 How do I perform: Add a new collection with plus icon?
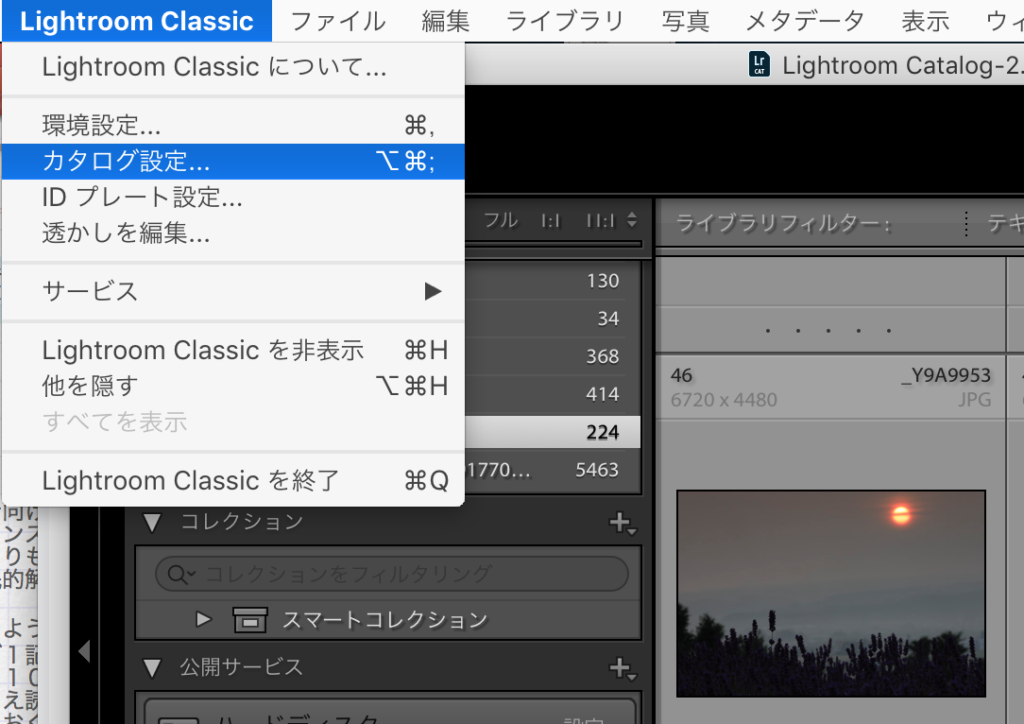point(622,523)
